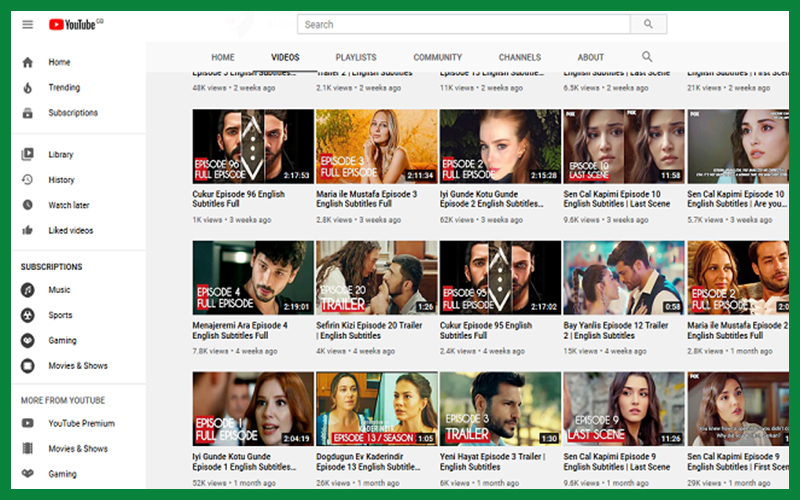
Task: Play Sen Cal Kapimi Episode 10 Last Scene thumbnail
Action: 623,146
